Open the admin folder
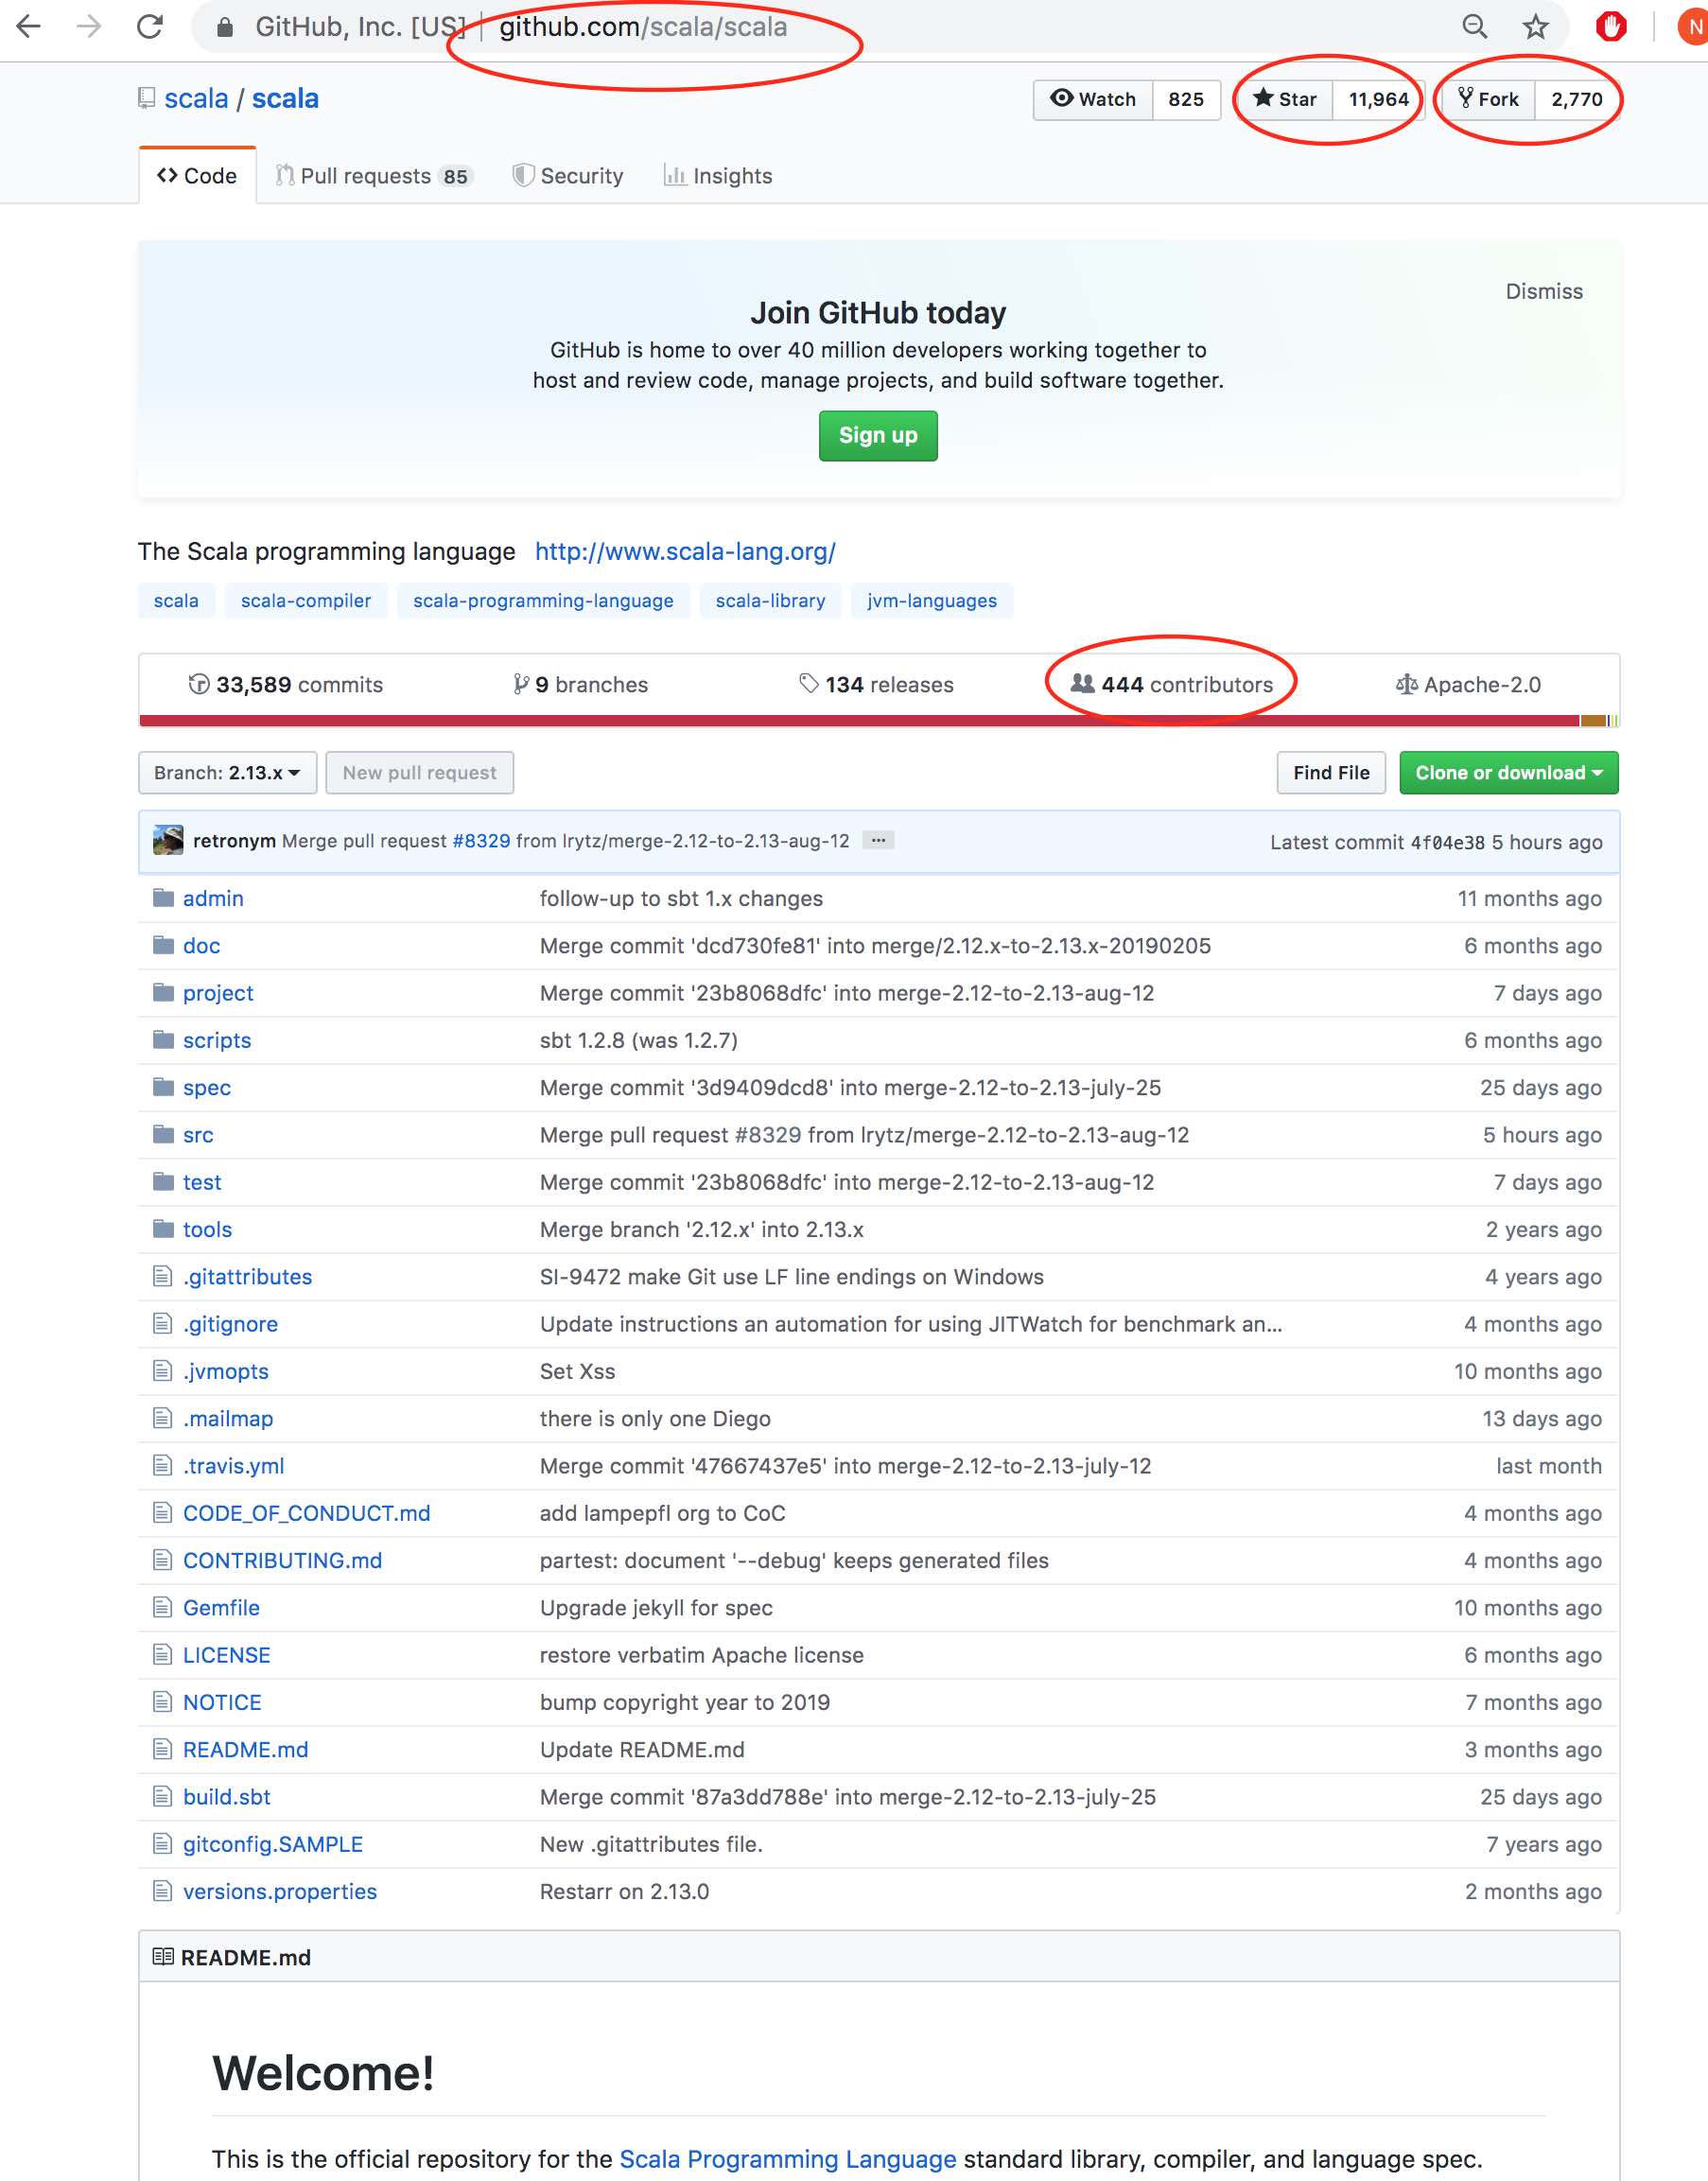The image size is (1708, 2181). point(213,898)
